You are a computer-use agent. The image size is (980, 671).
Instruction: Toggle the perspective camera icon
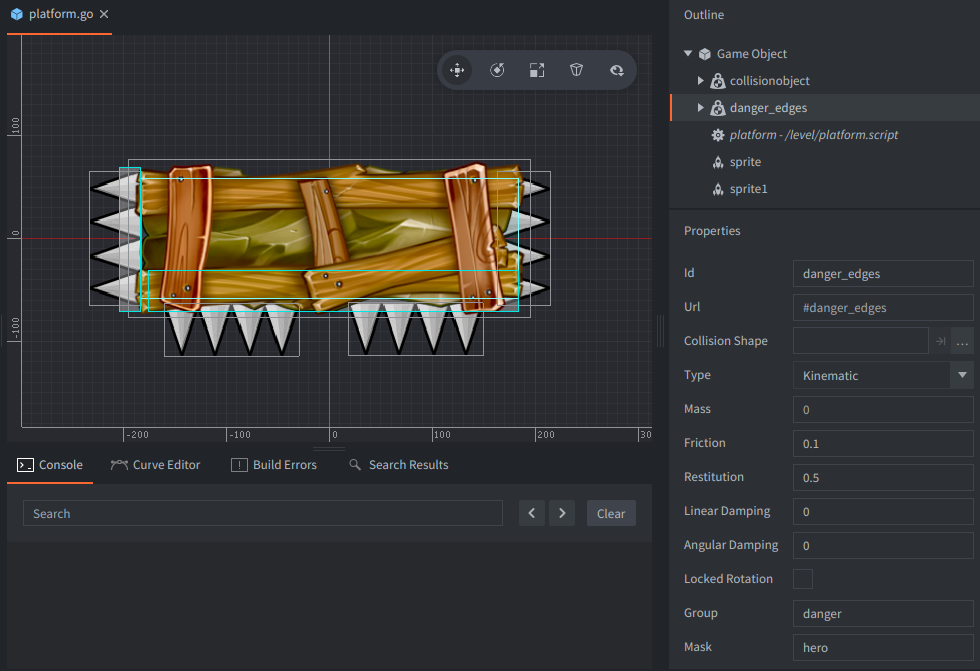coord(577,70)
